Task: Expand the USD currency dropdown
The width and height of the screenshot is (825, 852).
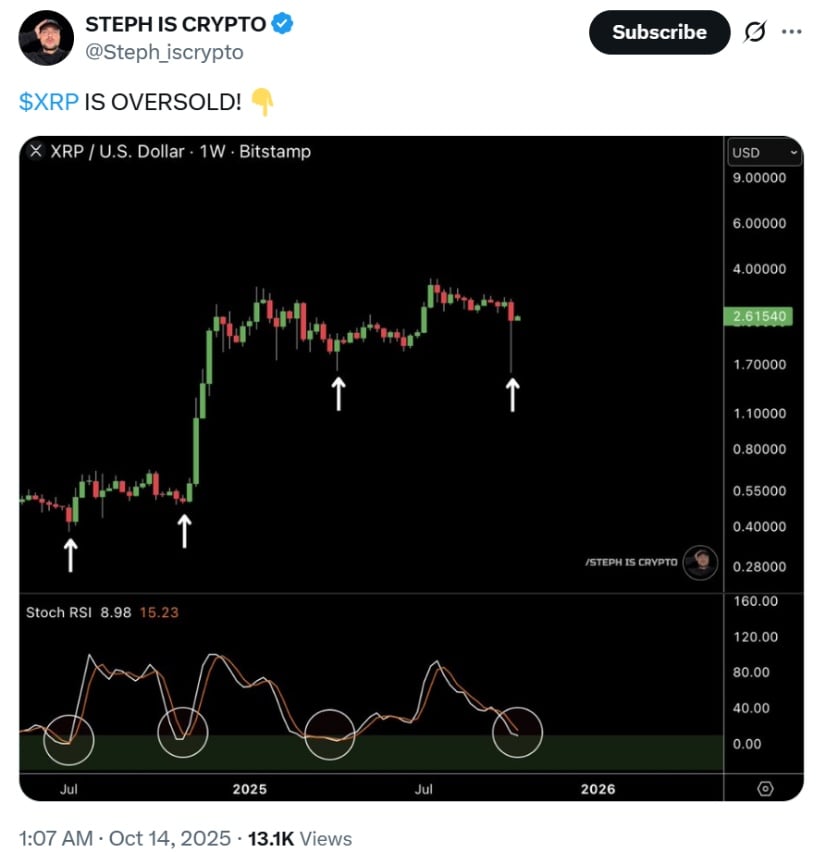Action: (765, 153)
